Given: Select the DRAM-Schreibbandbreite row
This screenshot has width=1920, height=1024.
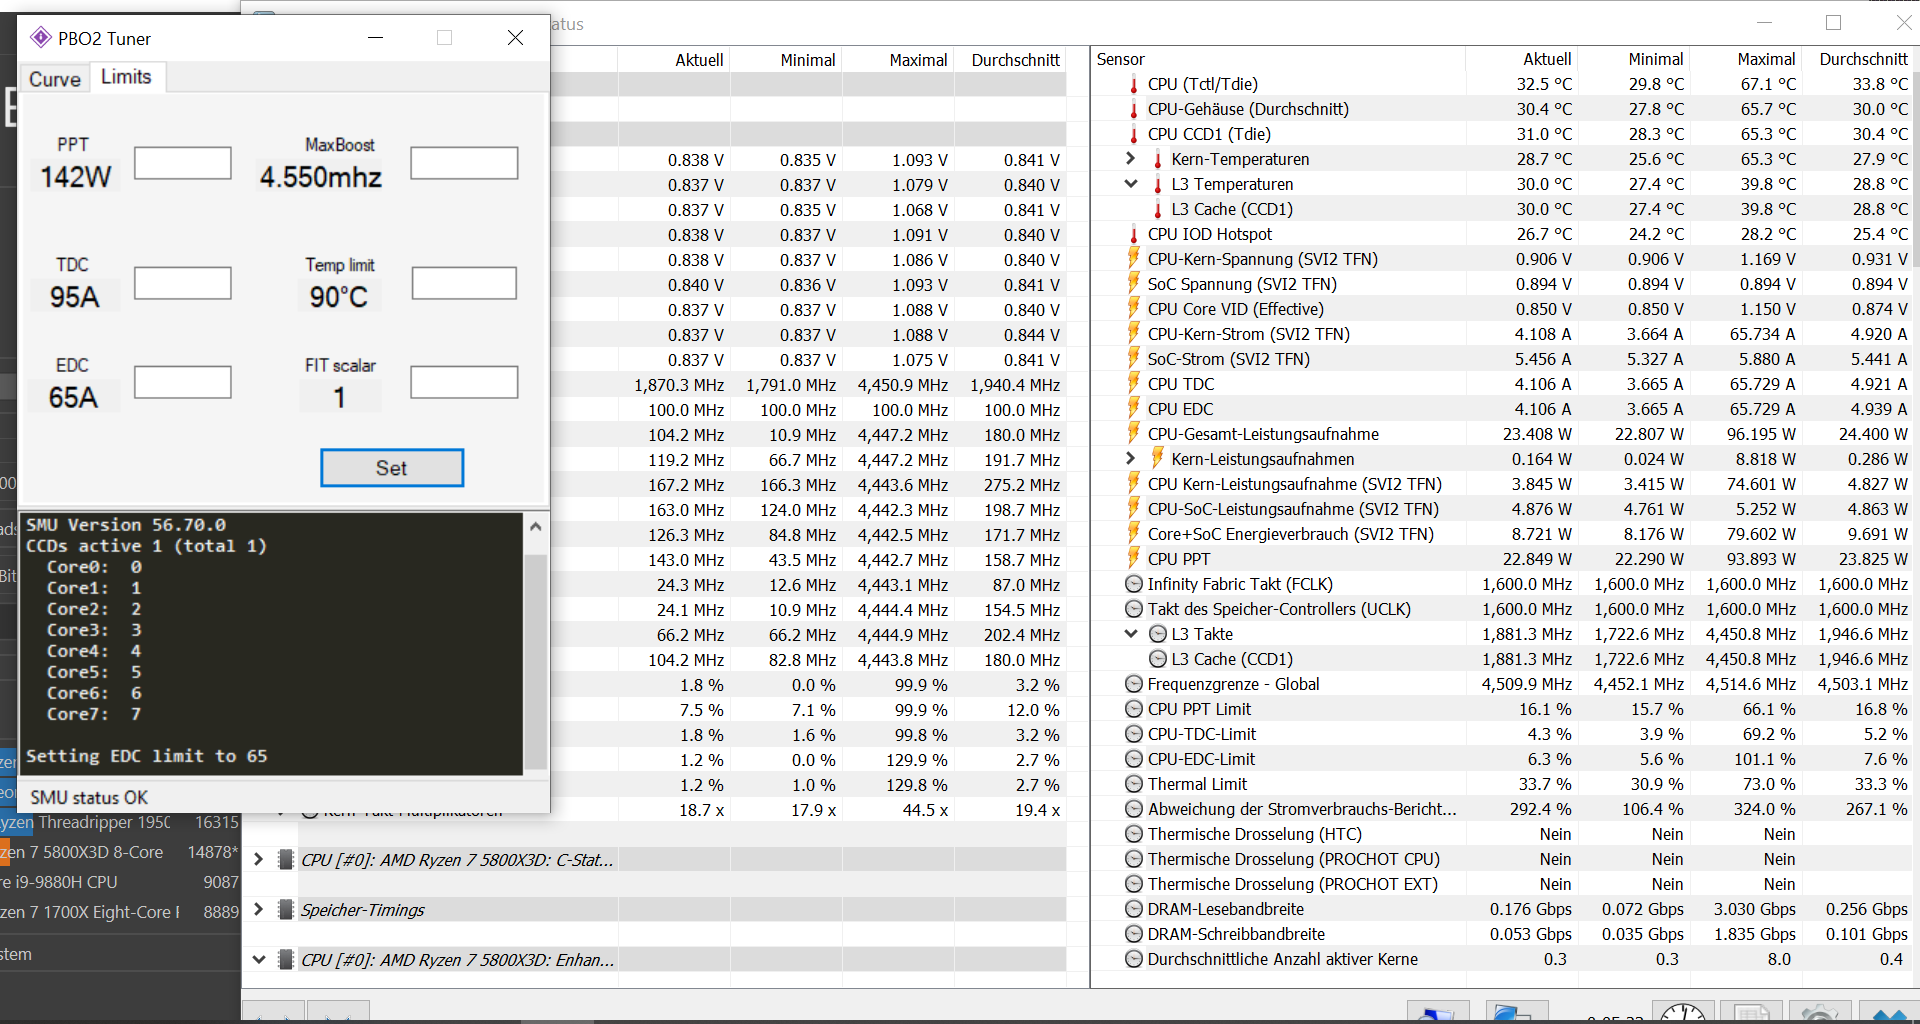Looking at the screenshot, I should (x=1502, y=934).
